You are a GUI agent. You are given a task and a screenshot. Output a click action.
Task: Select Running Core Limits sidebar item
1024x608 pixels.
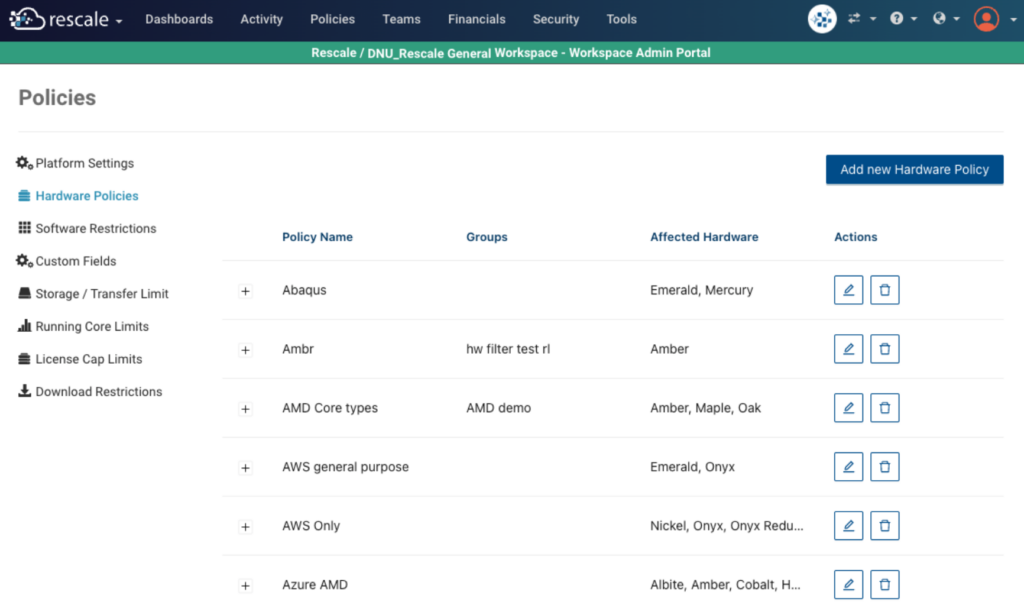pyautogui.click(x=92, y=326)
